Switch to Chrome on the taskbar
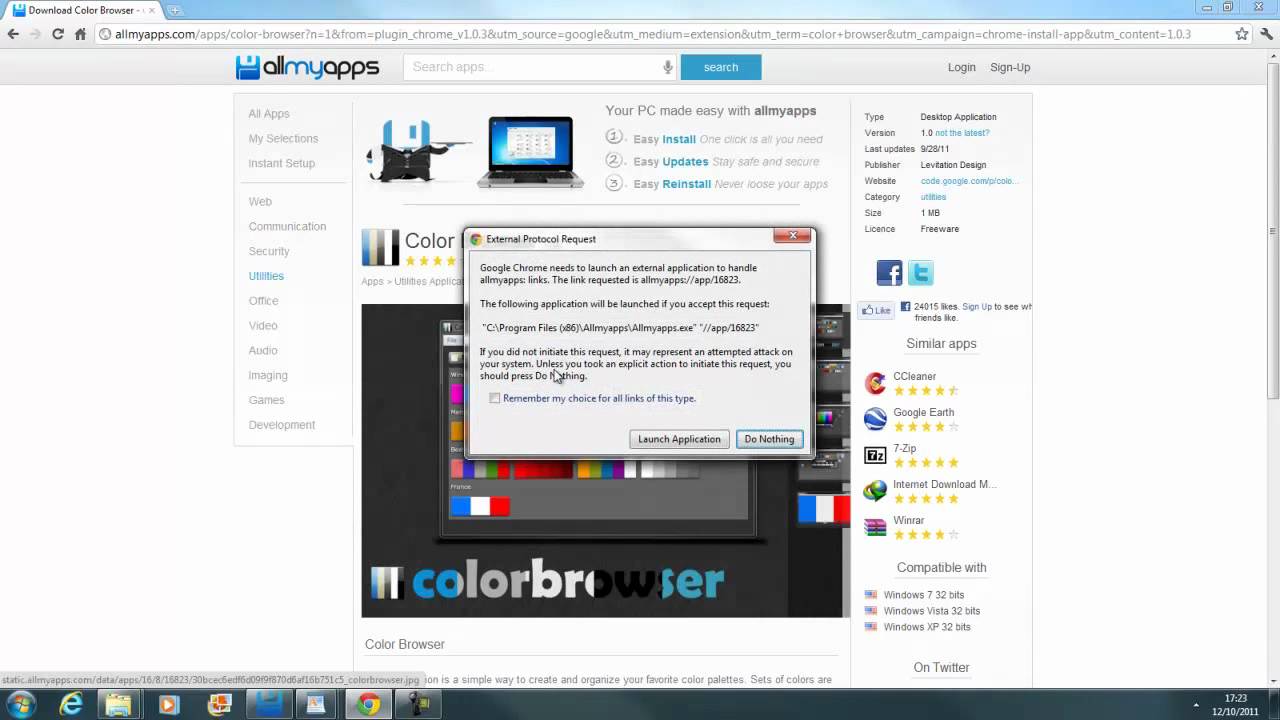1280x720 pixels. (368, 704)
